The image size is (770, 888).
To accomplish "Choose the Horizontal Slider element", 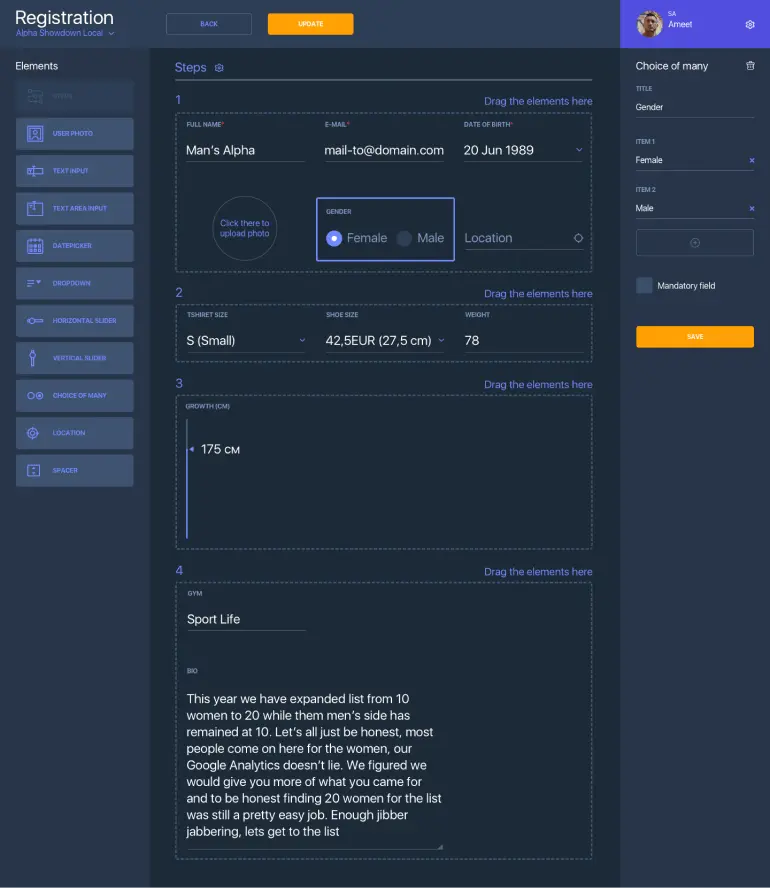I will (74, 321).
